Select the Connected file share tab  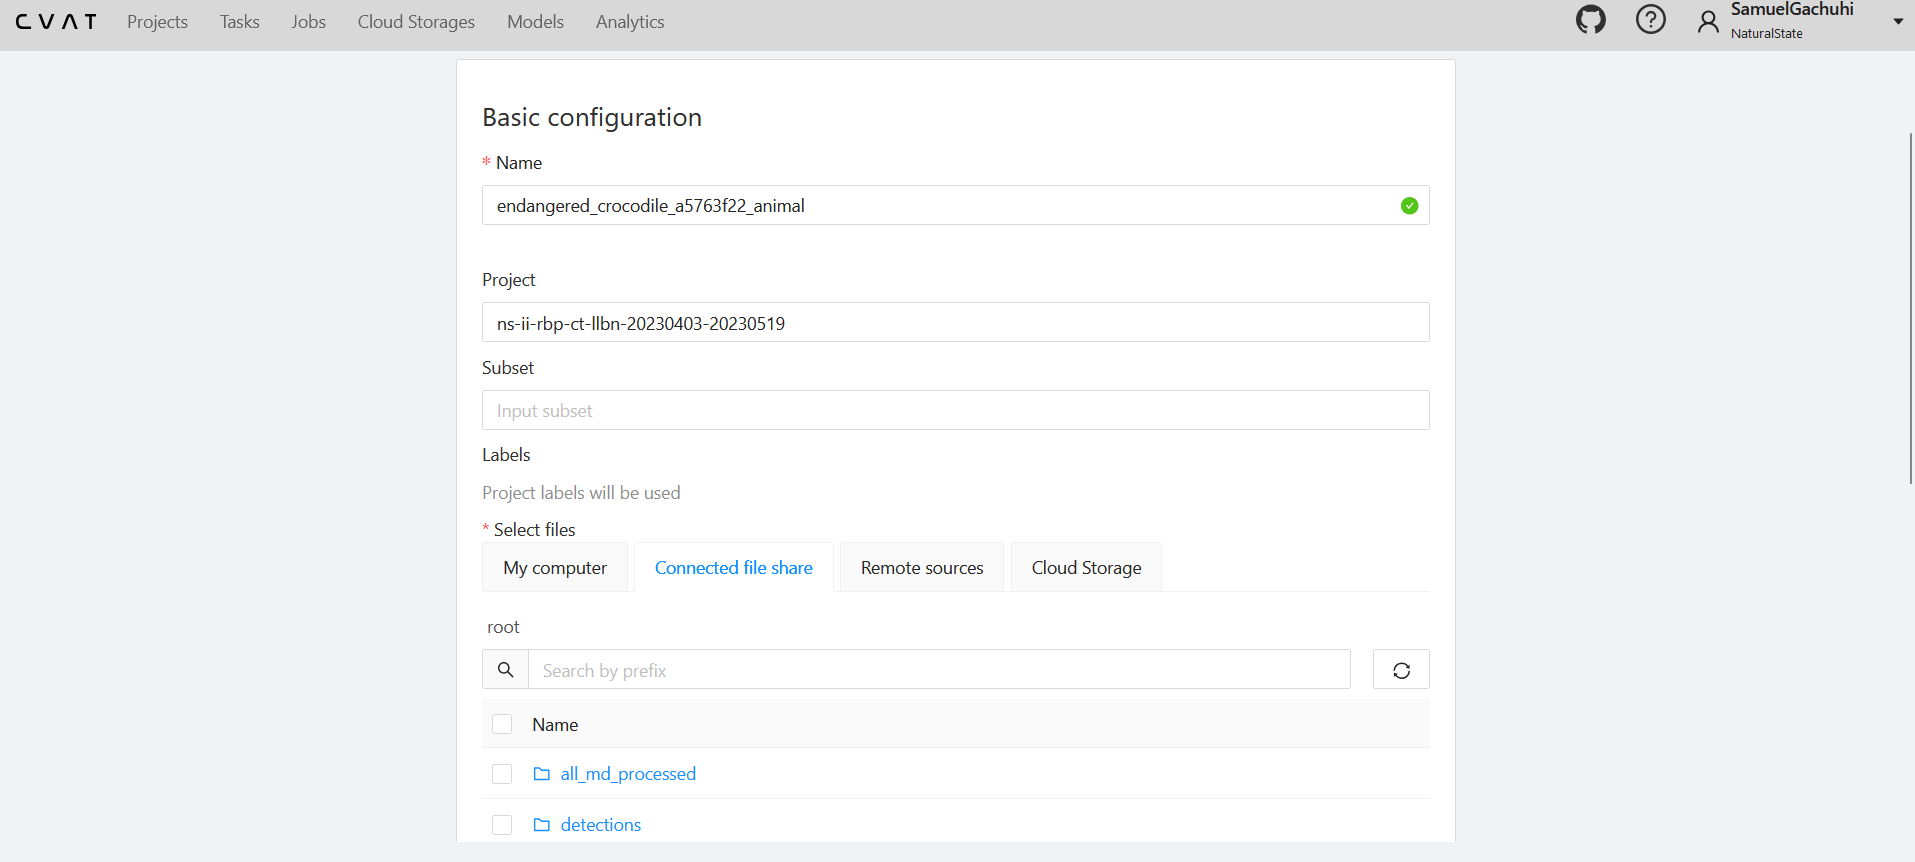pyautogui.click(x=734, y=567)
